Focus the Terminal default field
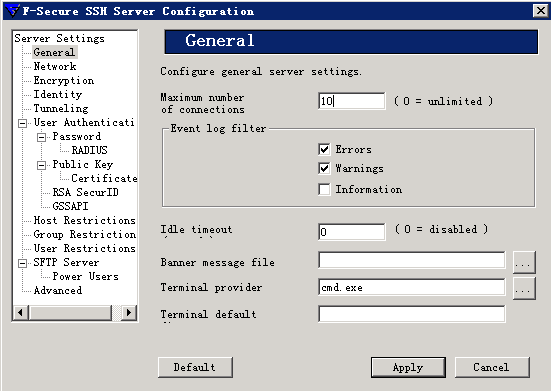The image size is (551, 391). tap(412, 314)
